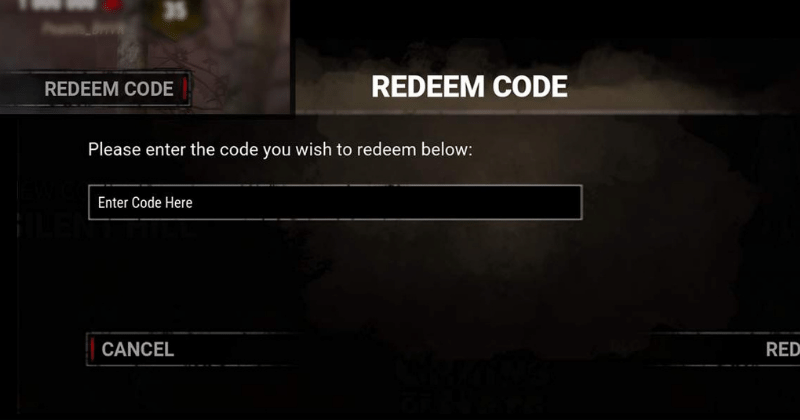Click the 'Please enter the code' instruction text
Screen dimensions: 800x420
[x=280, y=150]
